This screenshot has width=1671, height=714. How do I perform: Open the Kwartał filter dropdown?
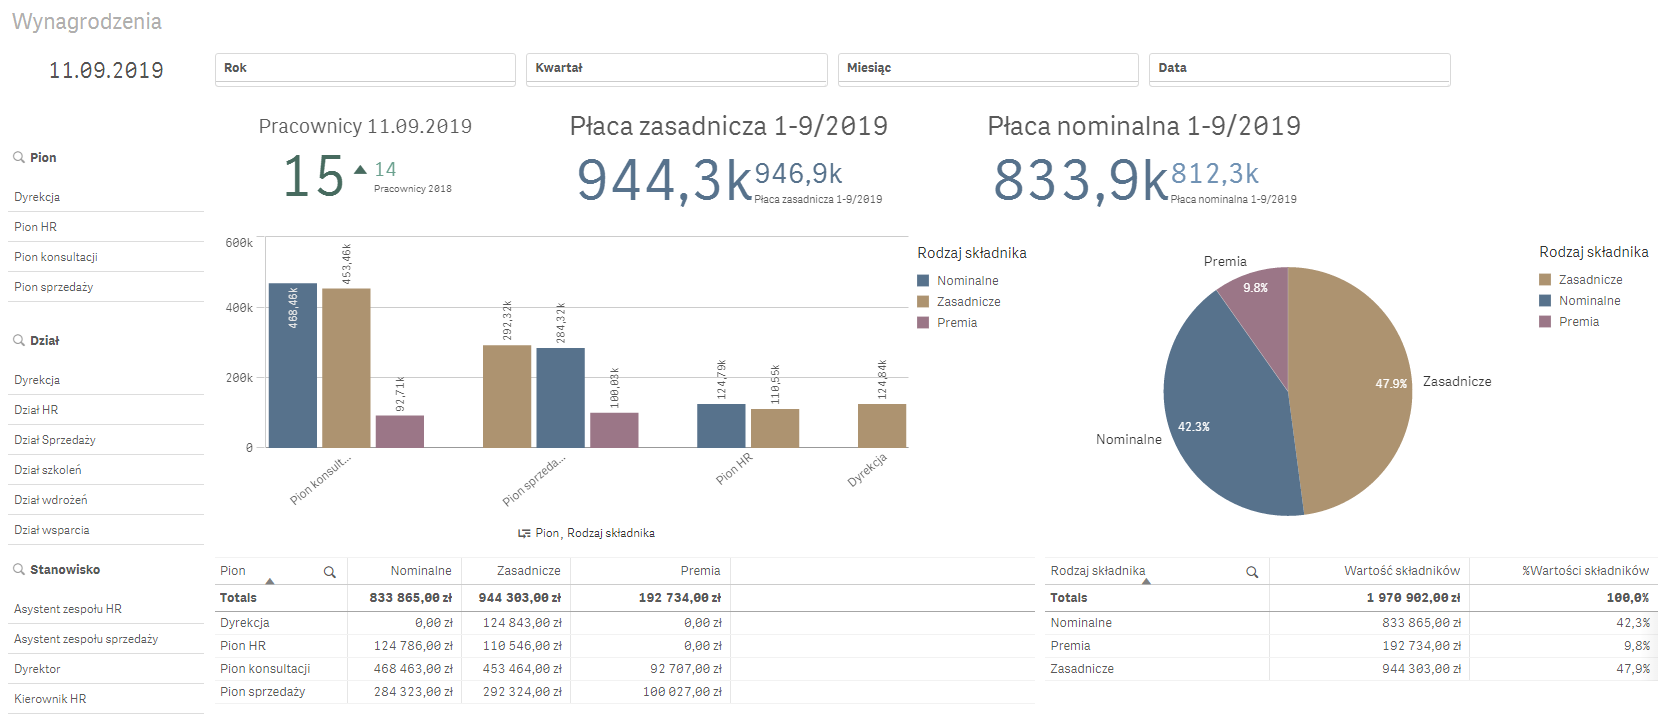[x=676, y=68]
